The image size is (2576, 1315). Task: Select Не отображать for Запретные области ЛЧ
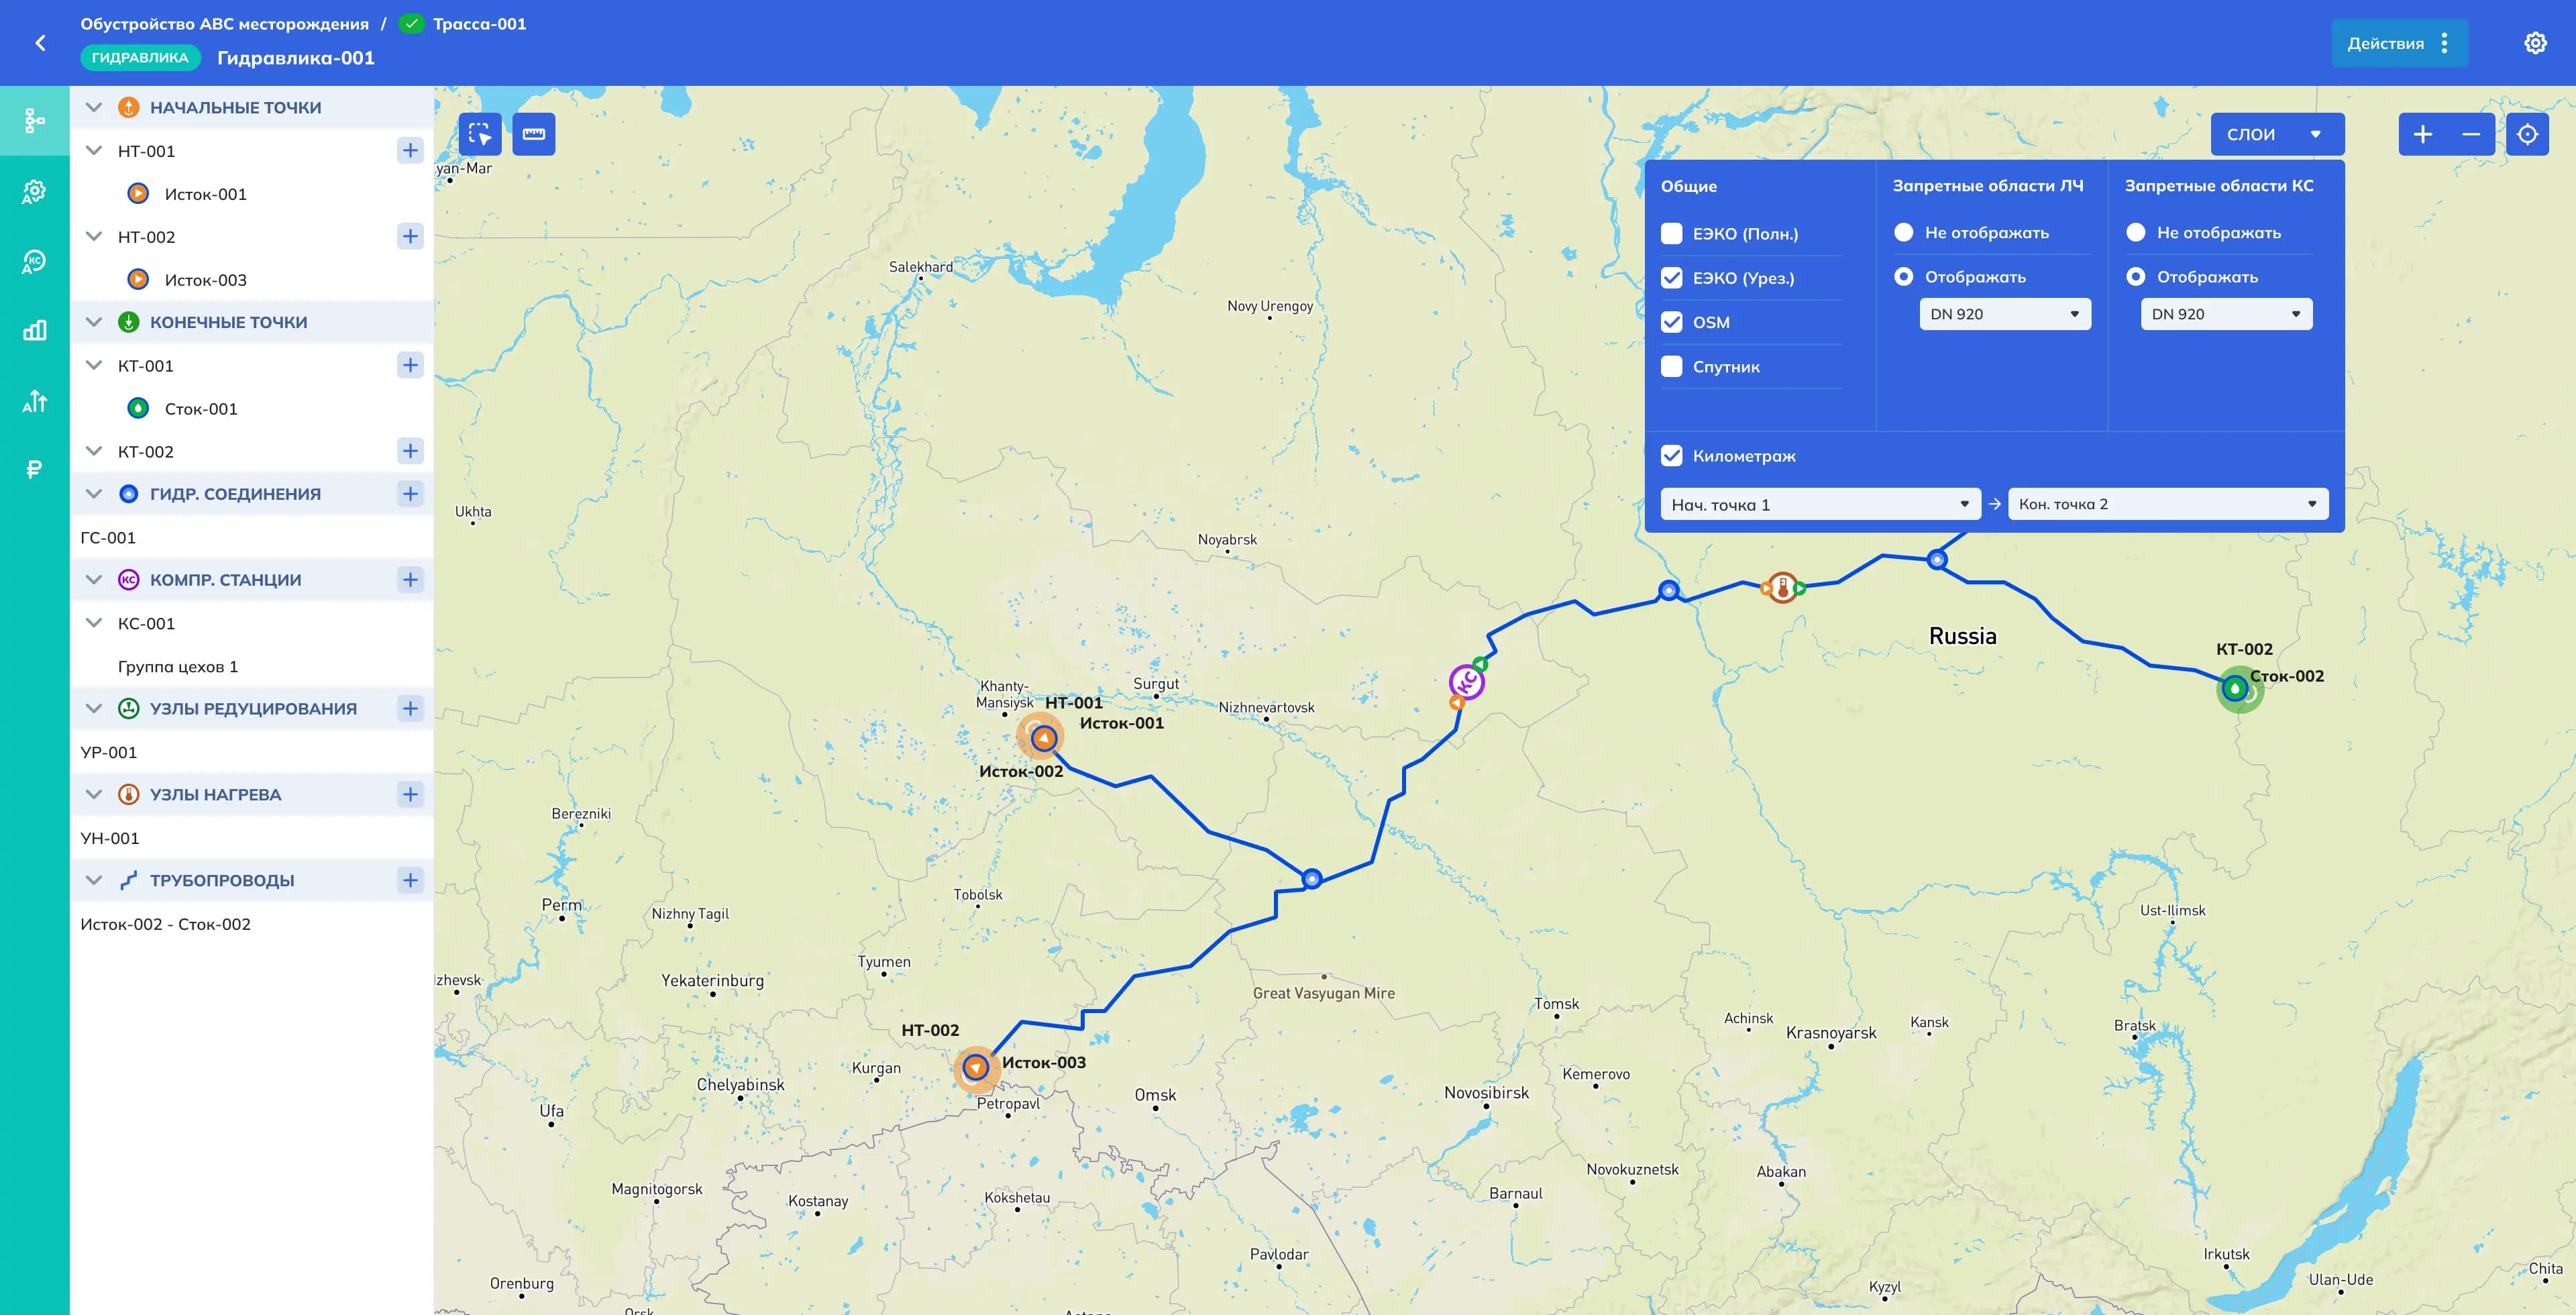coord(1904,233)
